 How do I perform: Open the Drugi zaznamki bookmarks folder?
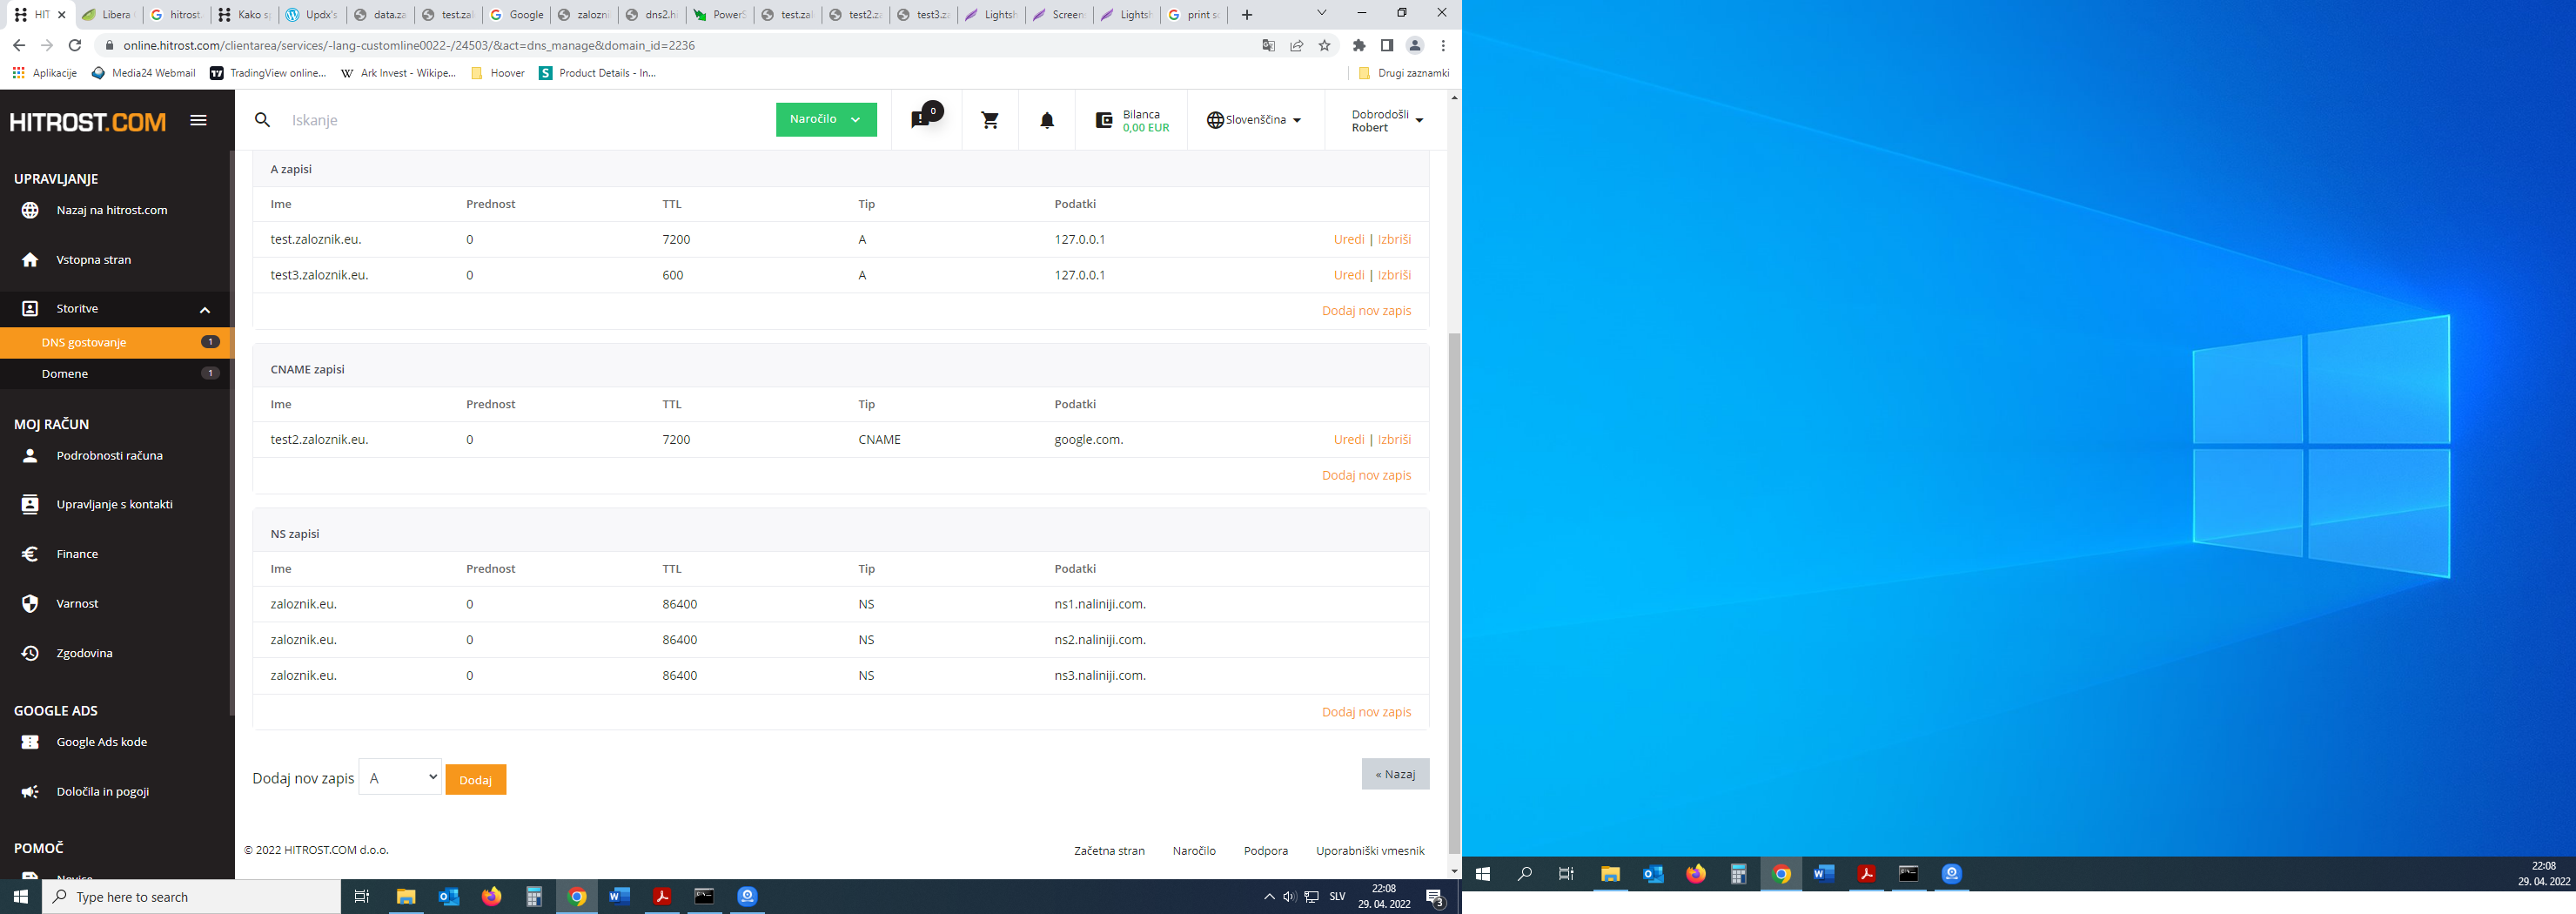click(x=1404, y=73)
